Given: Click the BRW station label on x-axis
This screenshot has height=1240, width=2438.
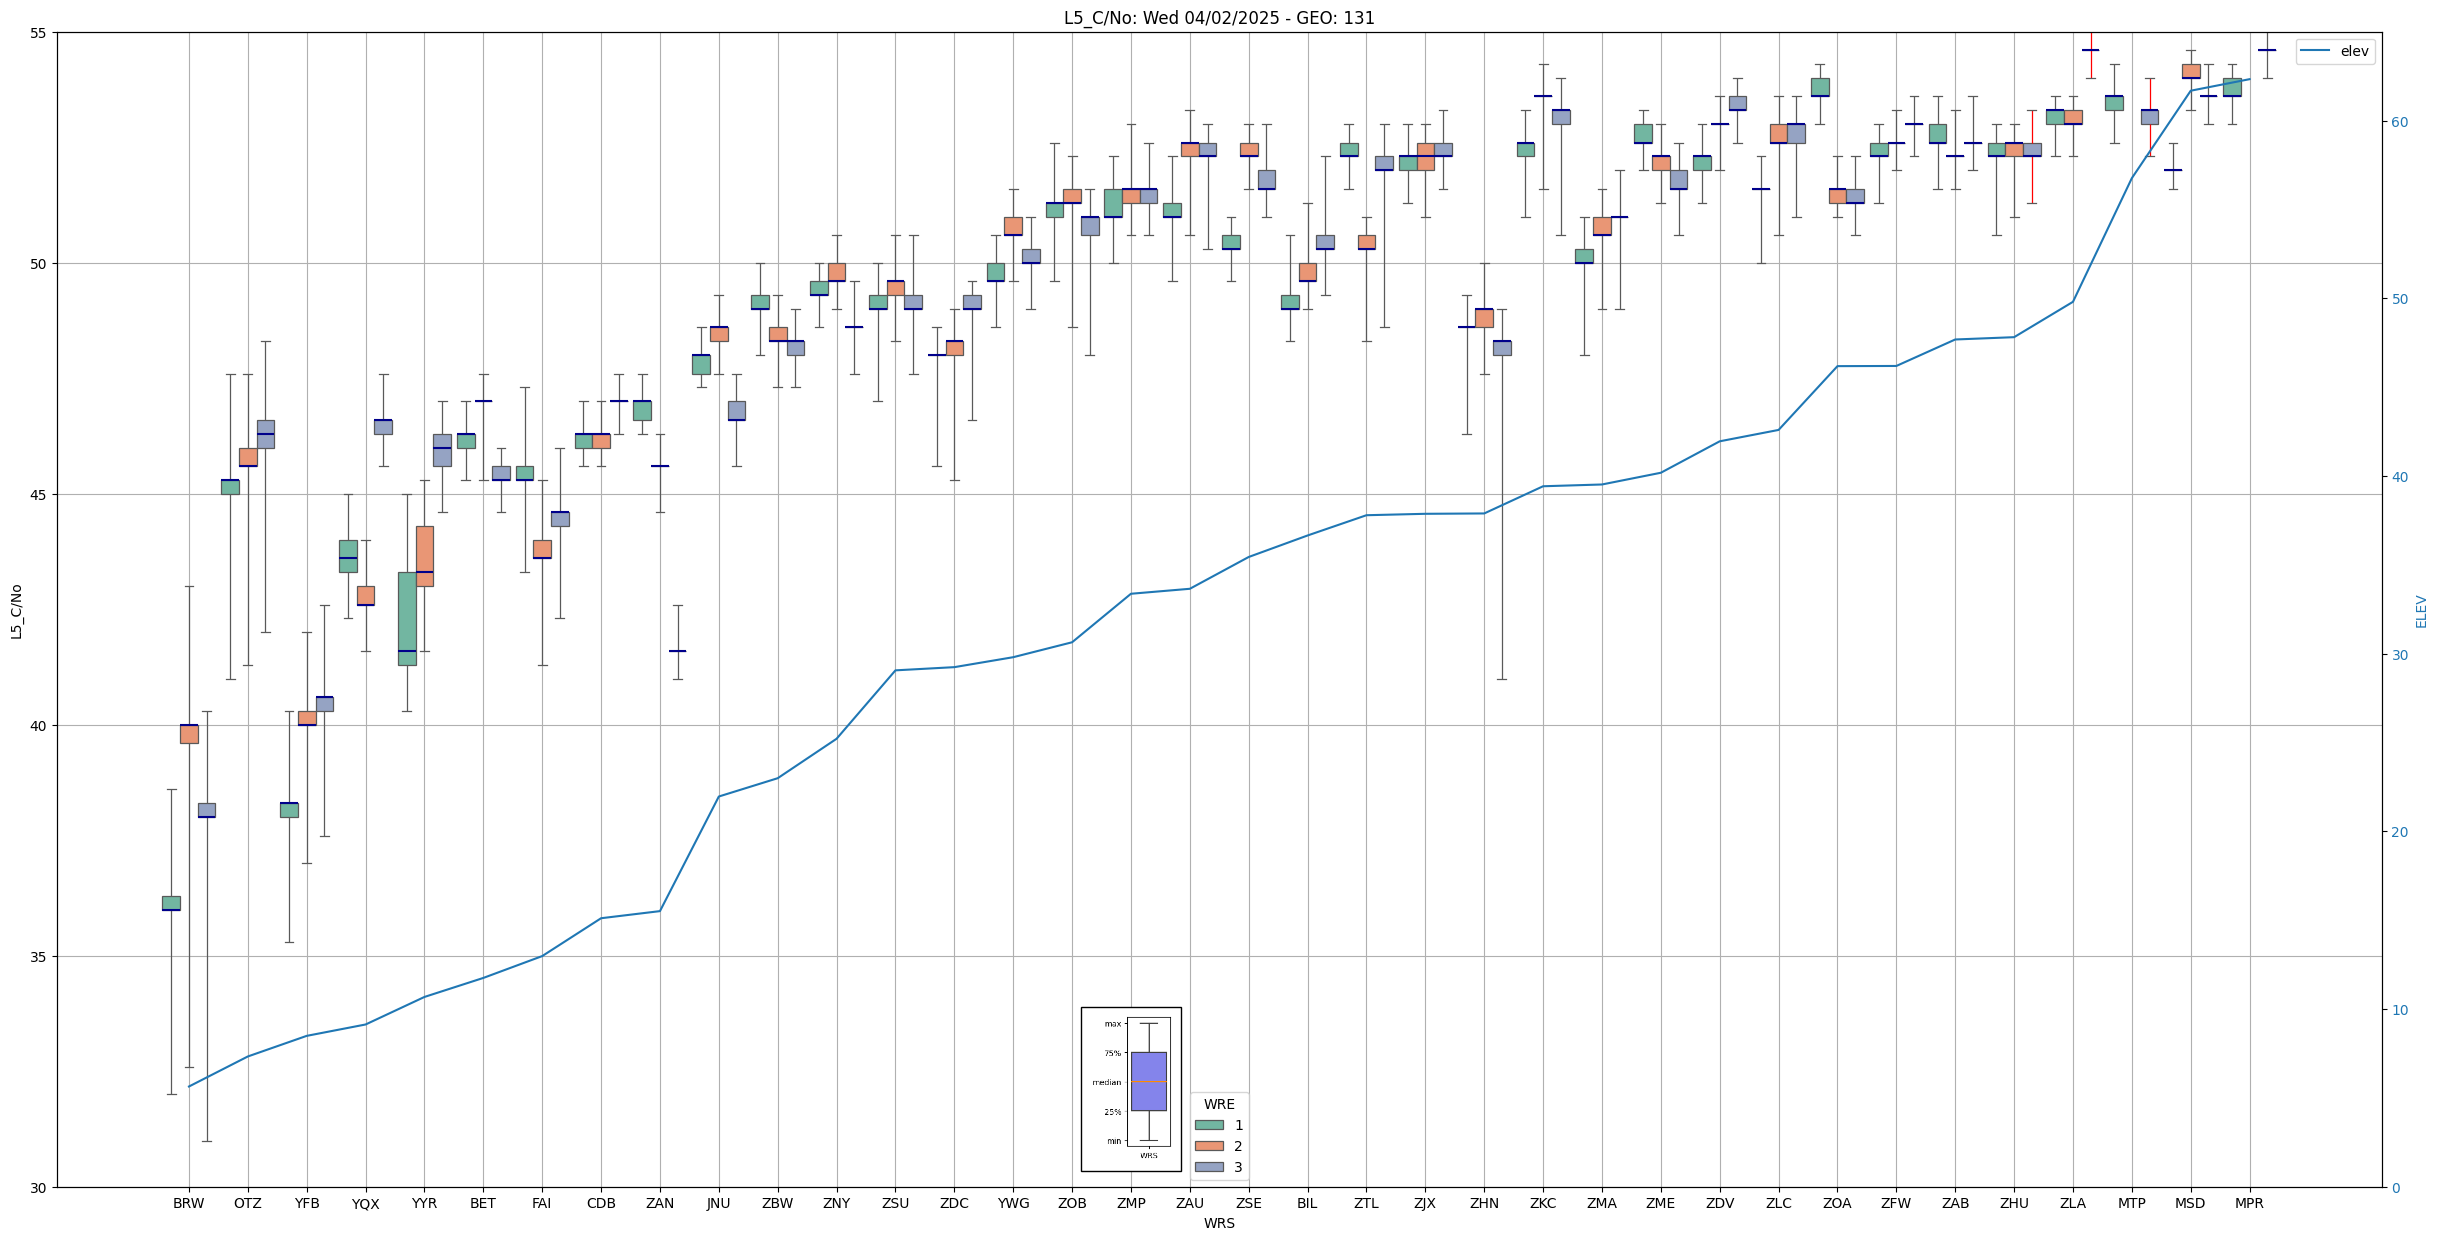Looking at the screenshot, I should (x=188, y=1204).
